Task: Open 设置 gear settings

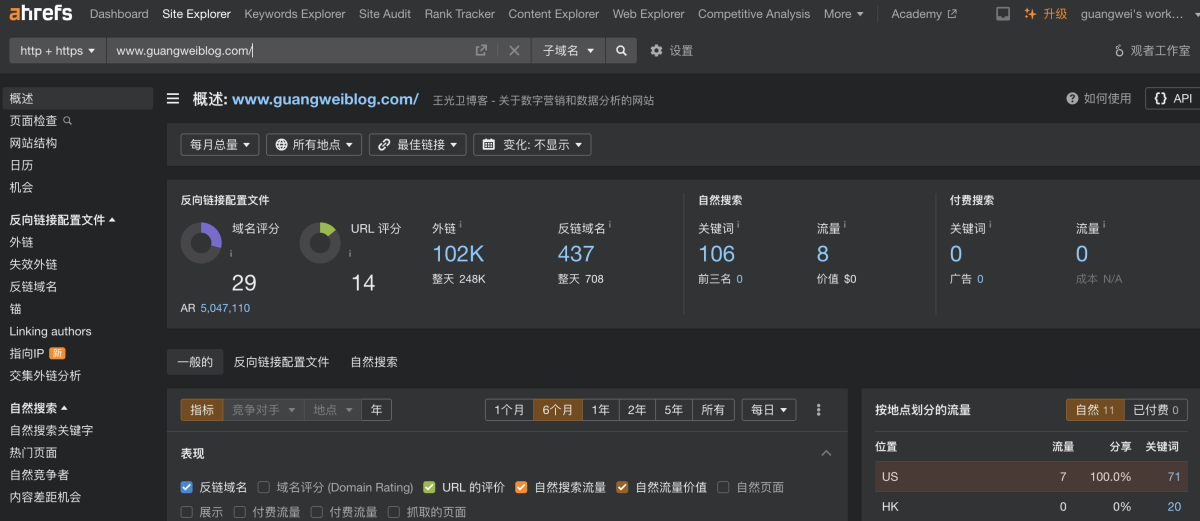Action: [x=671, y=50]
